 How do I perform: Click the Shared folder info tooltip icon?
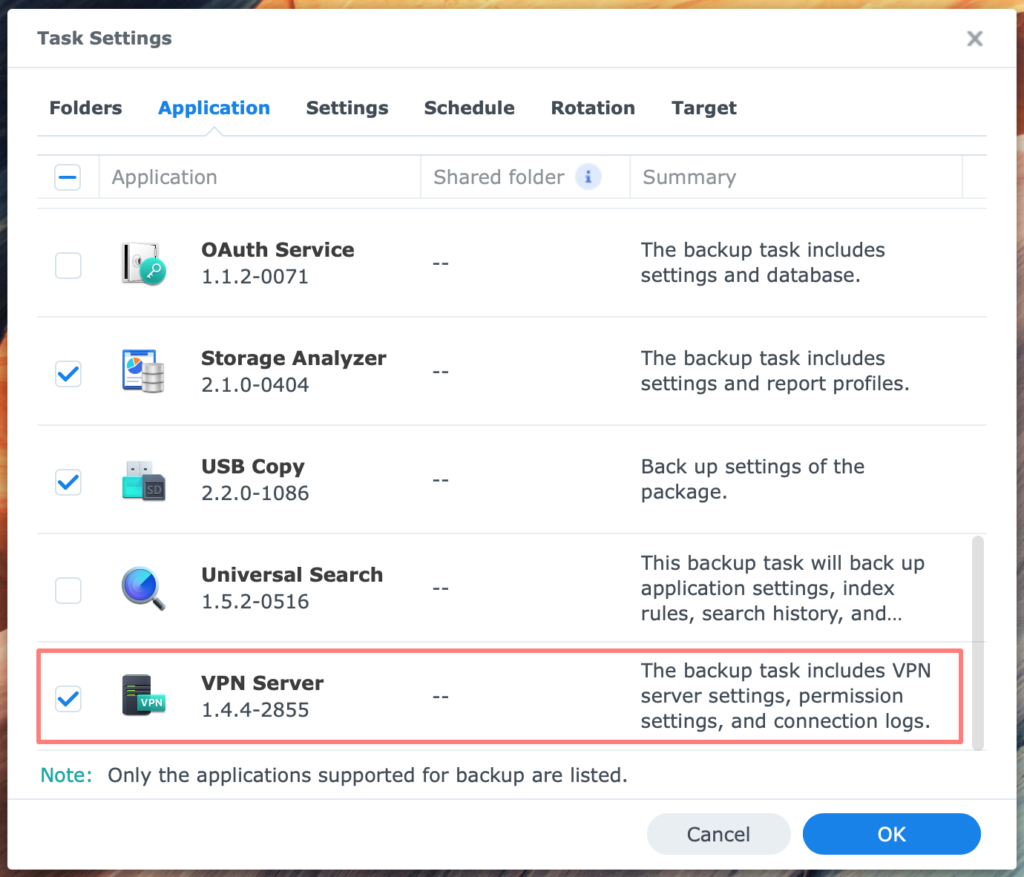click(x=588, y=176)
